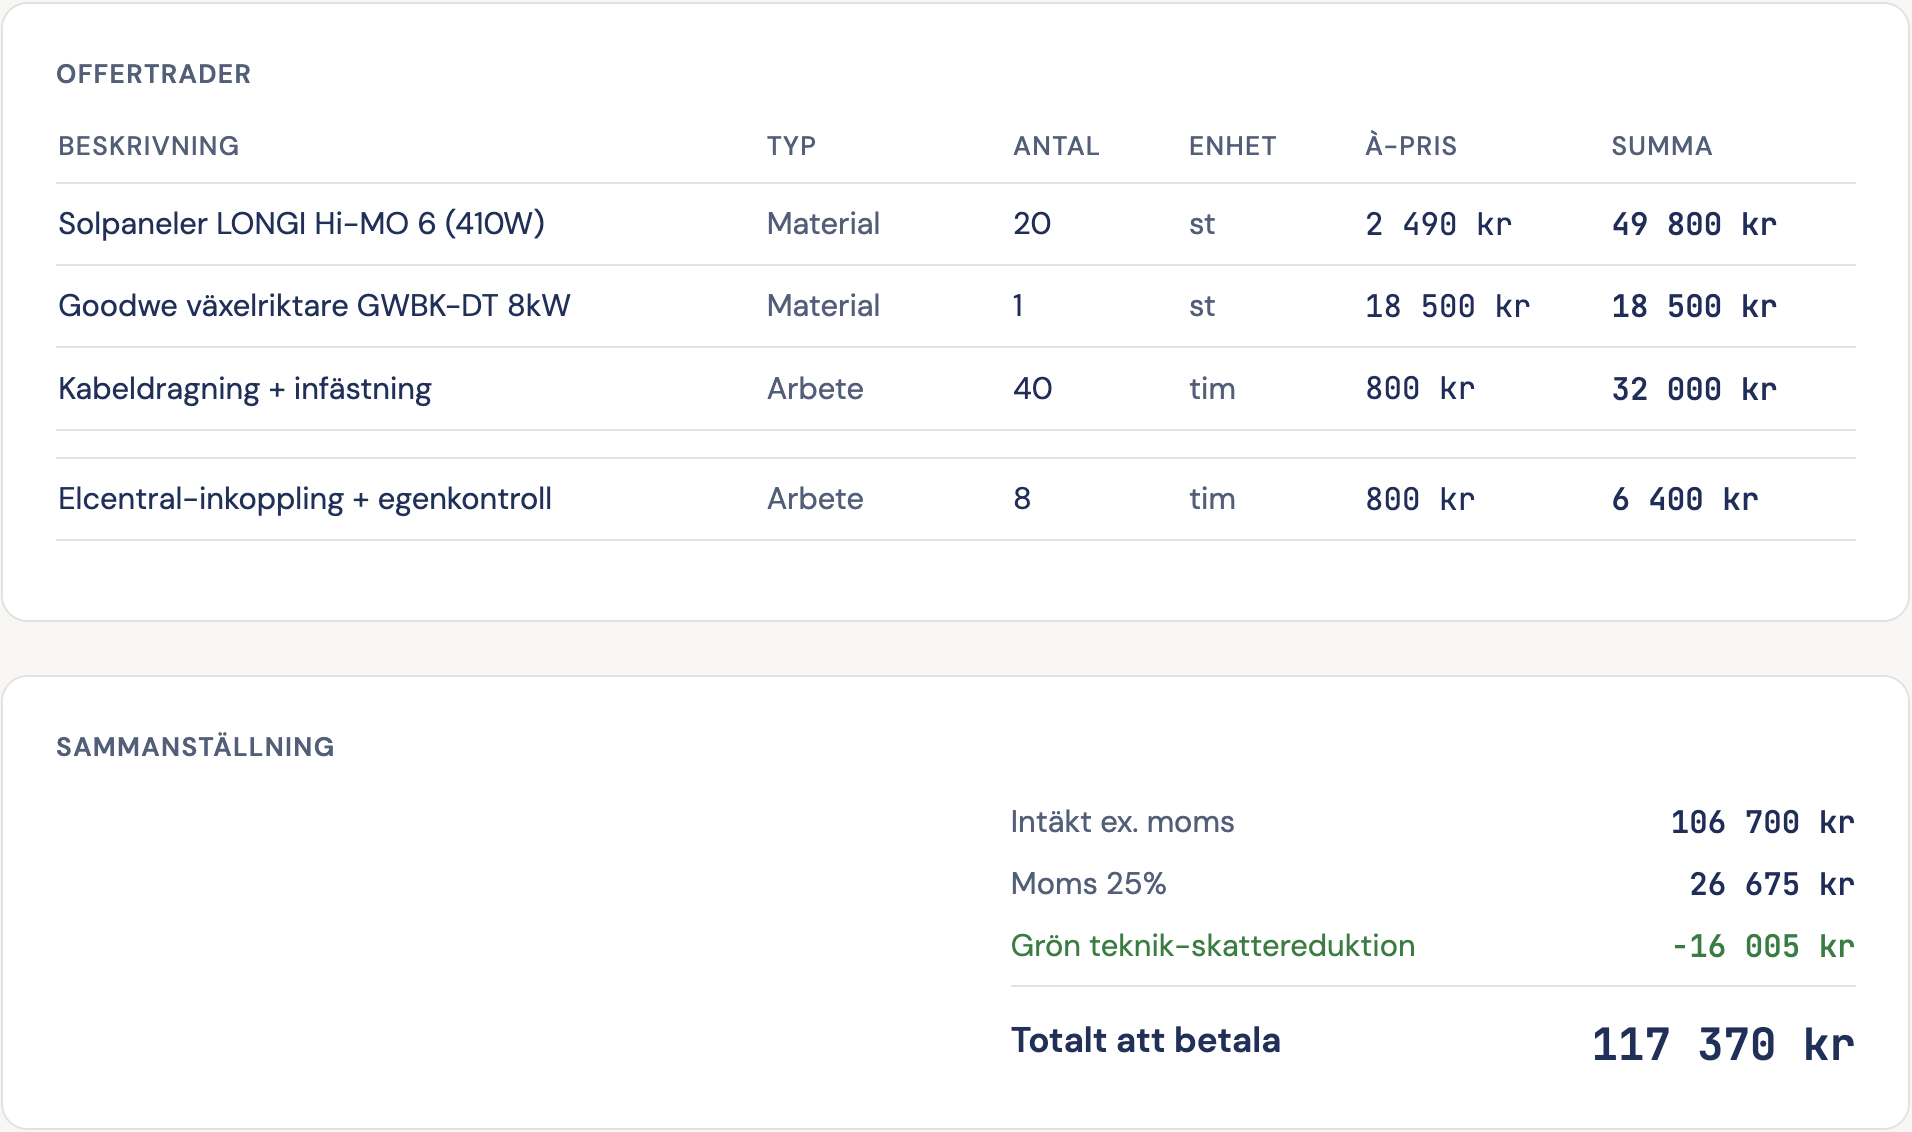Image resolution: width=1912 pixels, height=1132 pixels.
Task: Click quantity 20 in Solpaneler row
Action: coord(1032,223)
